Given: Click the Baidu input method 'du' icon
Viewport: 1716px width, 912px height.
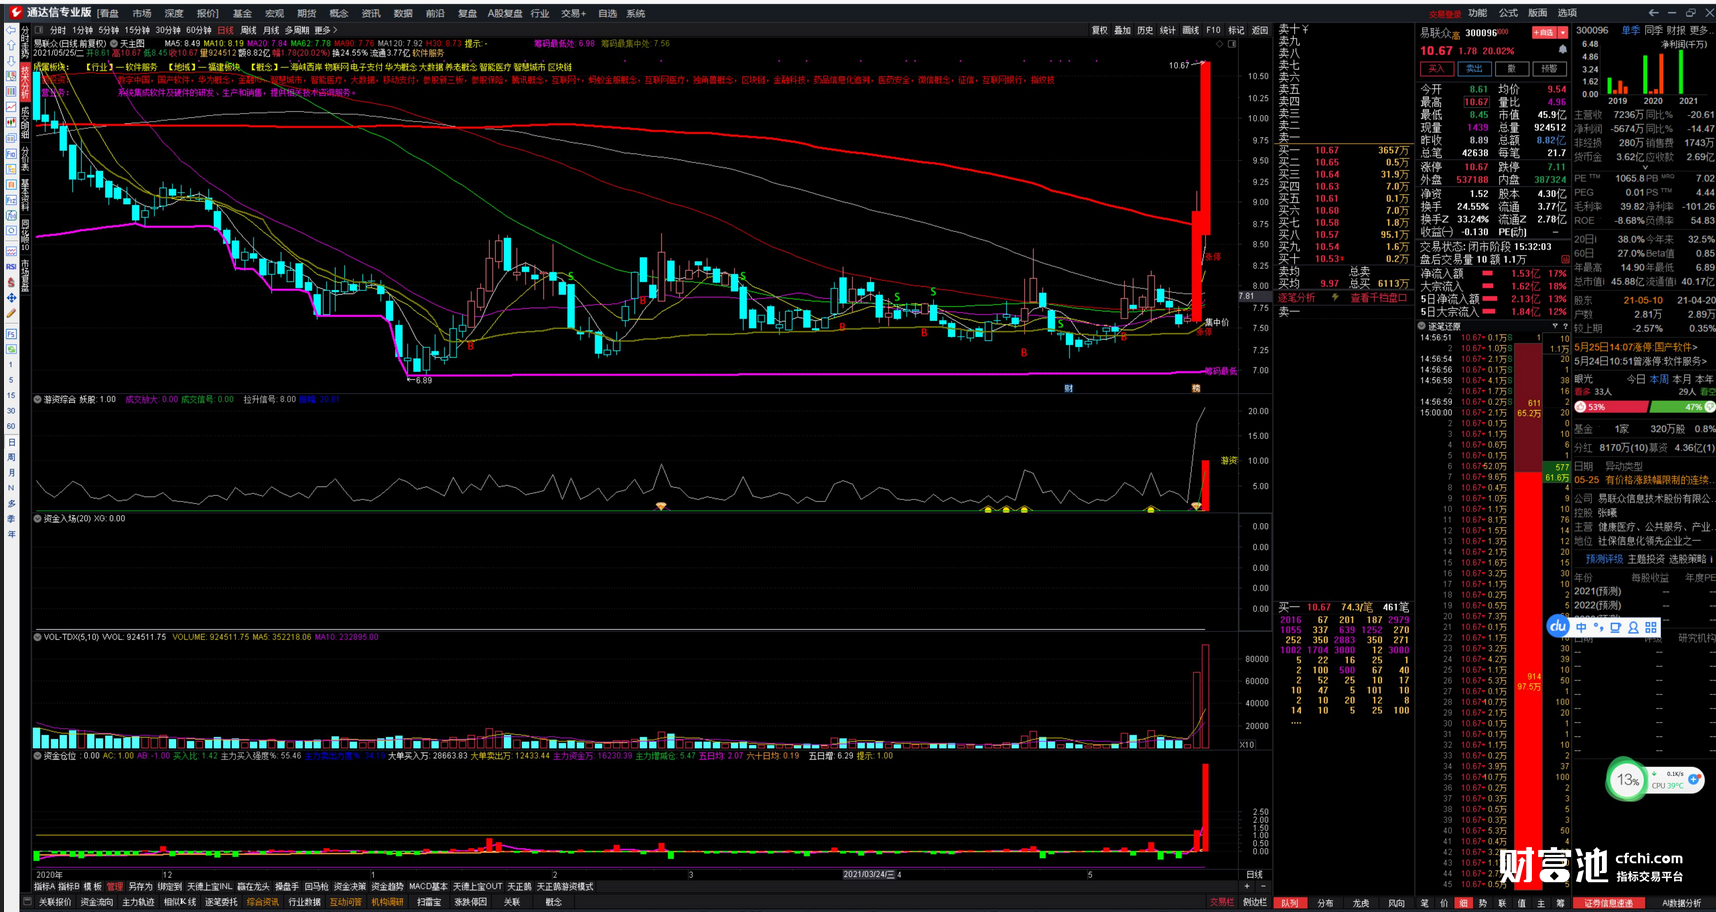Looking at the screenshot, I should click(1557, 627).
